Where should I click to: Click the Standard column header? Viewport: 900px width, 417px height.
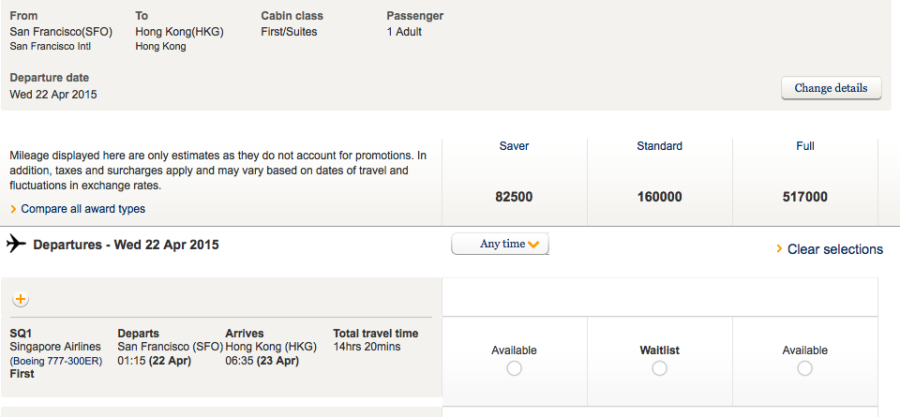click(x=659, y=146)
